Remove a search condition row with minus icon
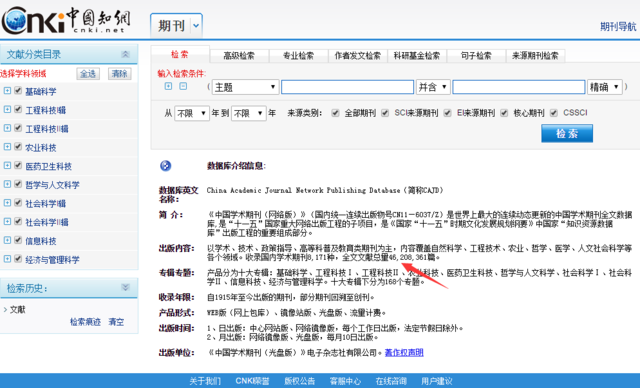640x388 pixels. tap(183, 86)
